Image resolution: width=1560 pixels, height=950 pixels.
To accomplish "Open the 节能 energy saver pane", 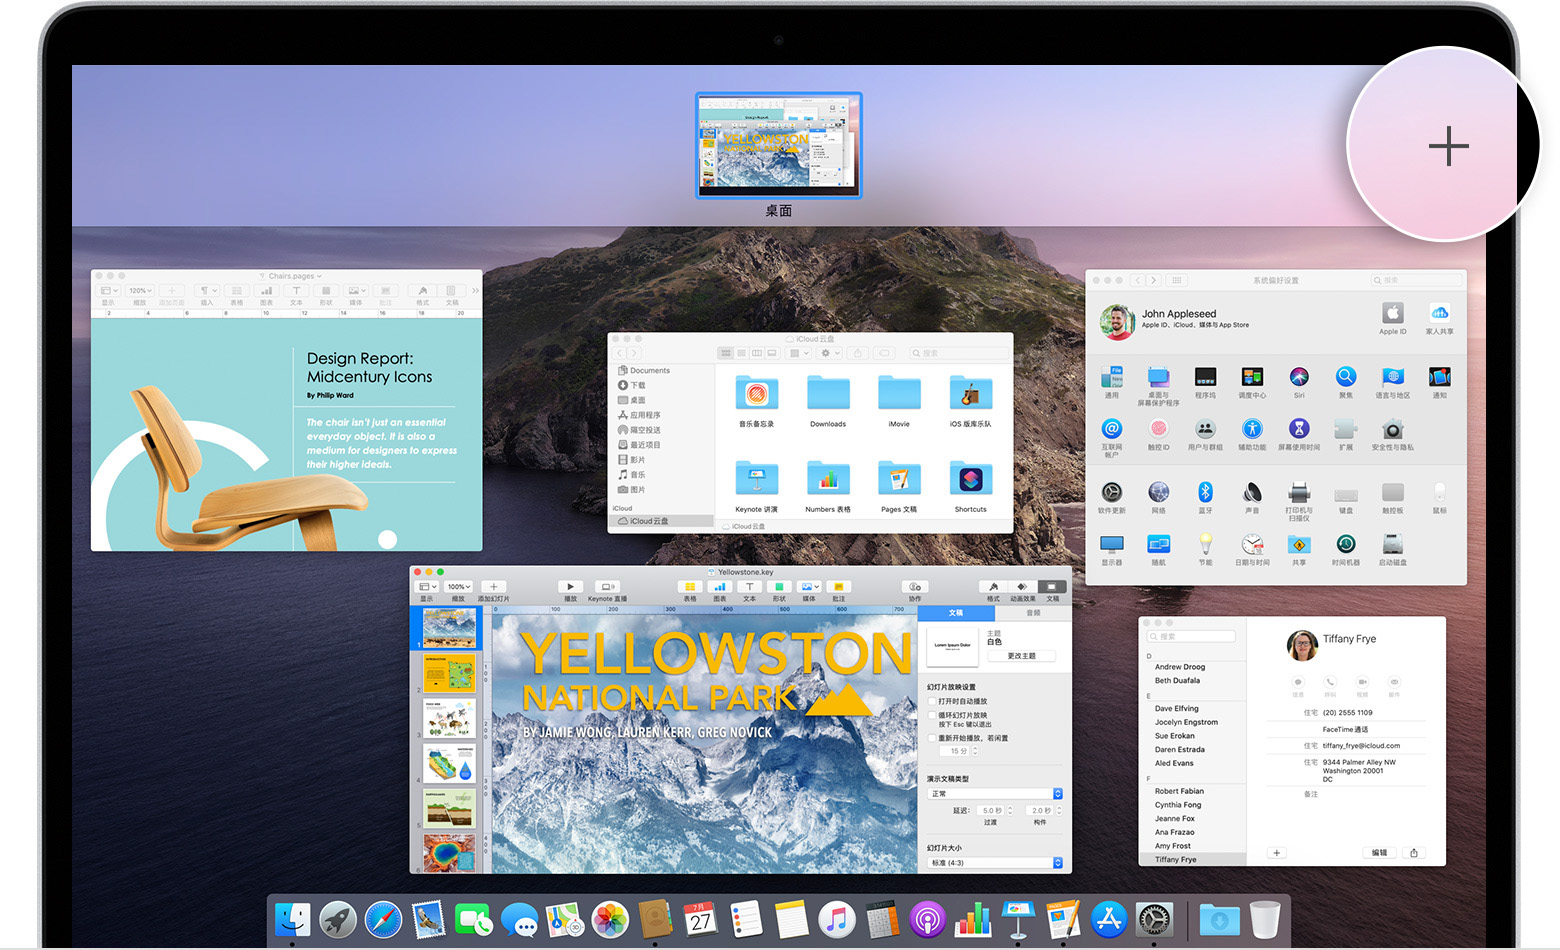I will [x=1205, y=544].
